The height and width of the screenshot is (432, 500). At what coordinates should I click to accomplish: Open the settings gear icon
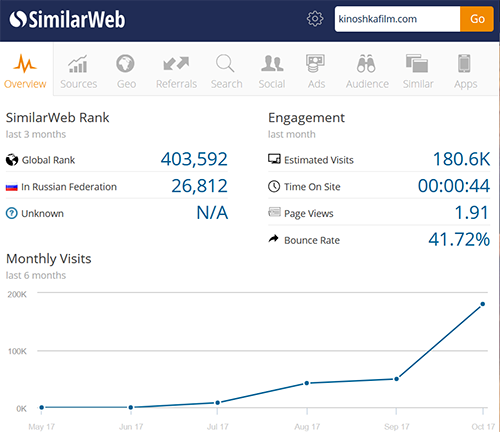(x=315, y=19)
